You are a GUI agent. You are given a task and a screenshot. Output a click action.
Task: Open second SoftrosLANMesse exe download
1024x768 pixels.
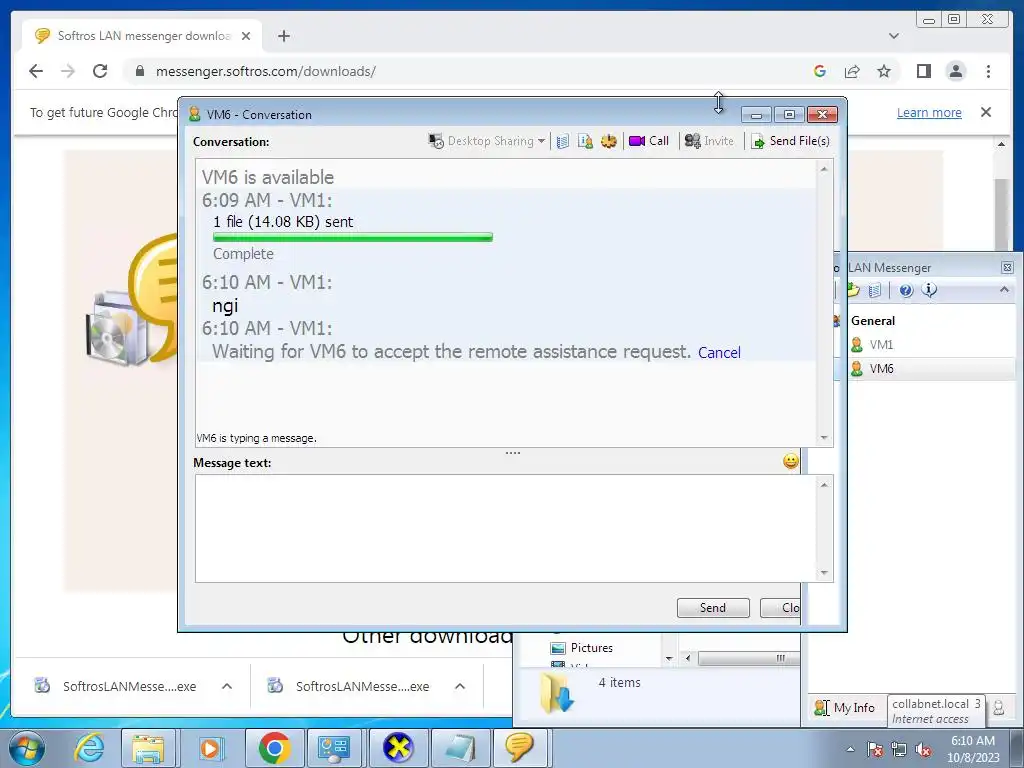point(349,686)
